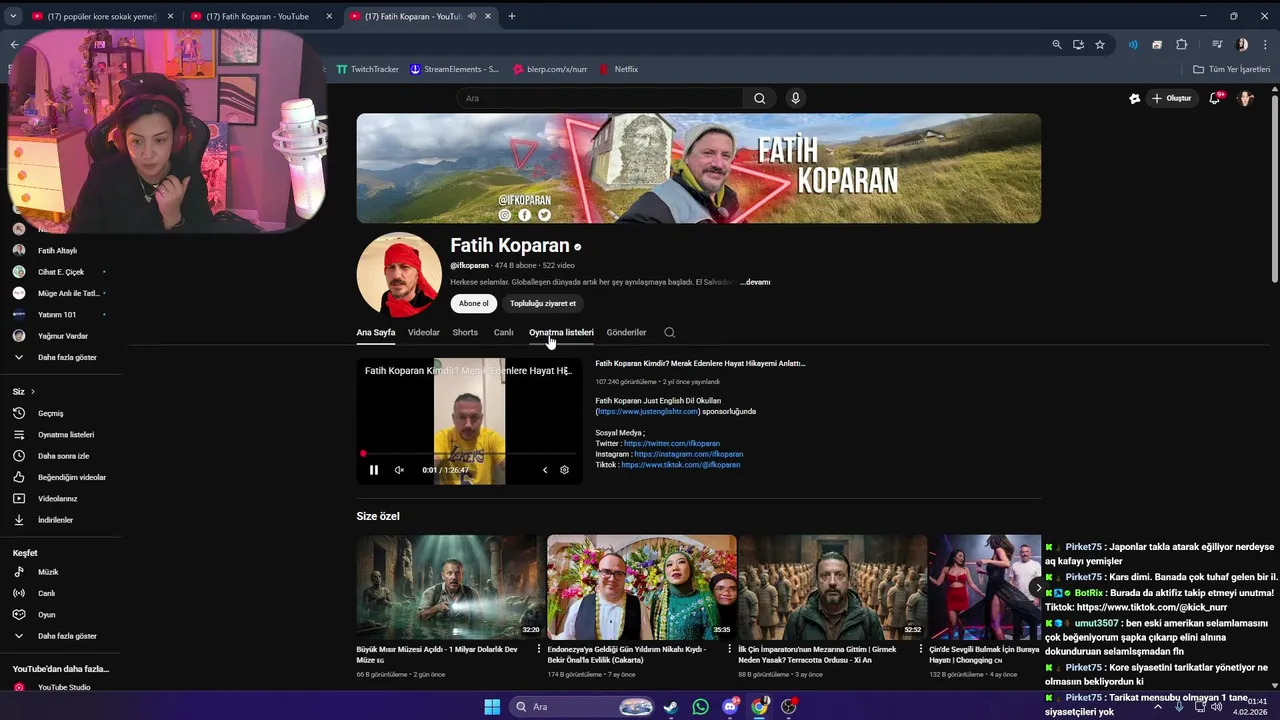Pause the channel trailer video
Screen dimensions: 1280x720
[x=374, y=470]
